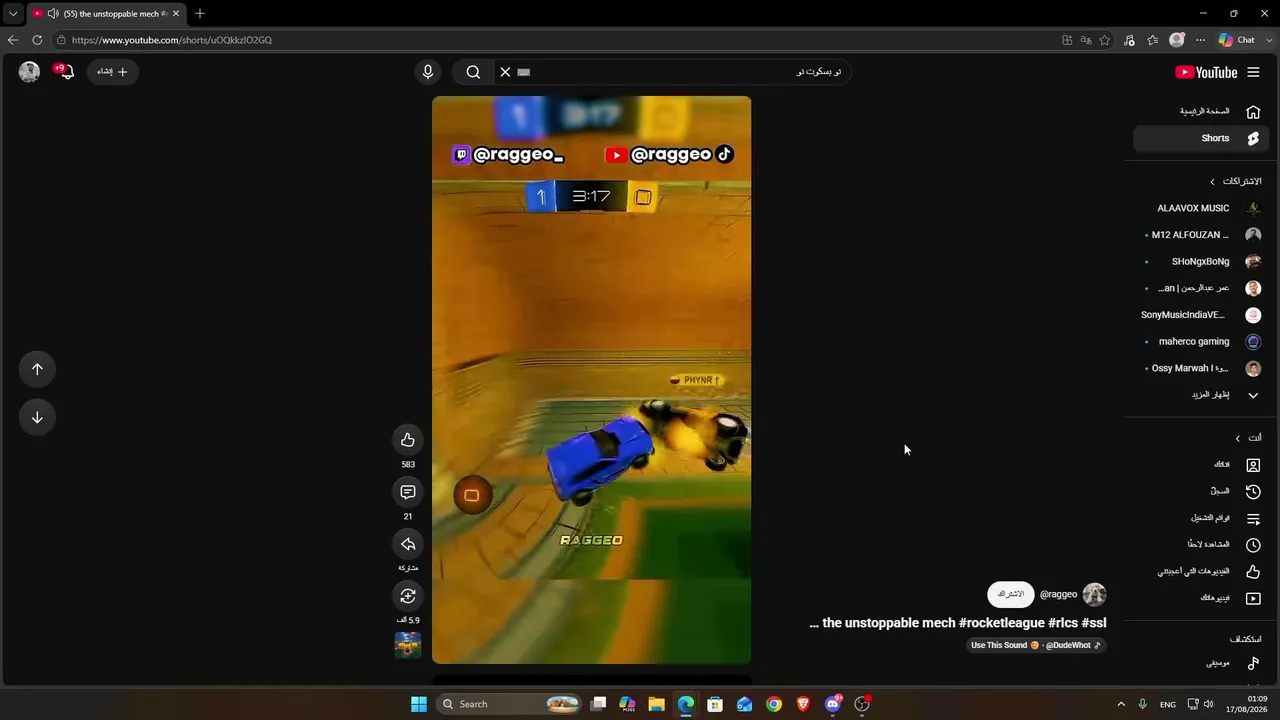
Task: Open watch History in sidebar
Action: (x=1201, y=491)
